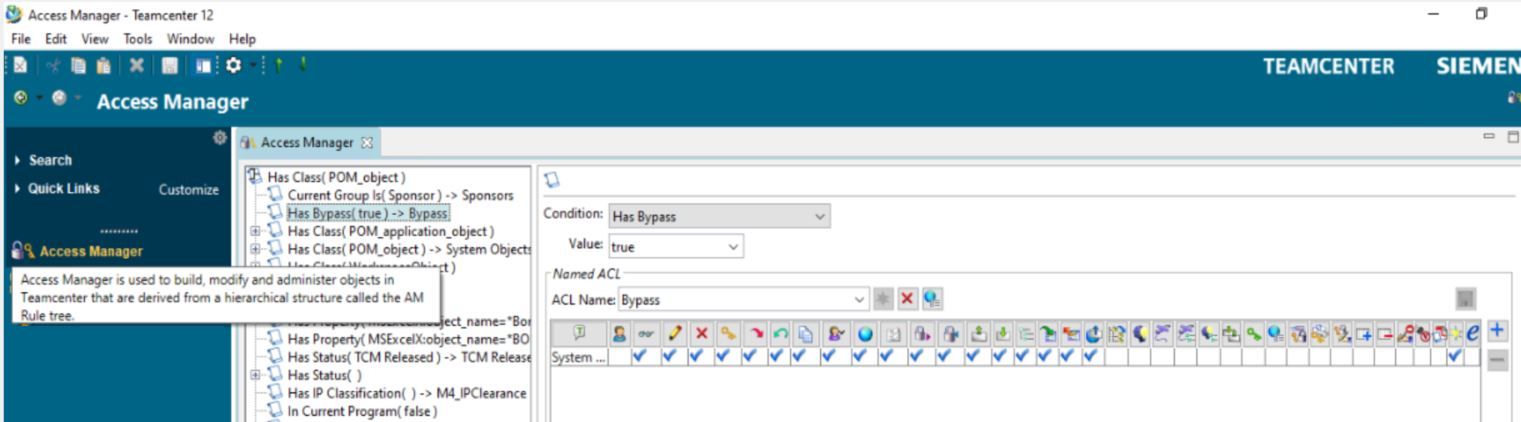Image resolution: width=1521 pixels, height=422 pixels.
Task: Click the gray save ACL button
Action: 1464,300
